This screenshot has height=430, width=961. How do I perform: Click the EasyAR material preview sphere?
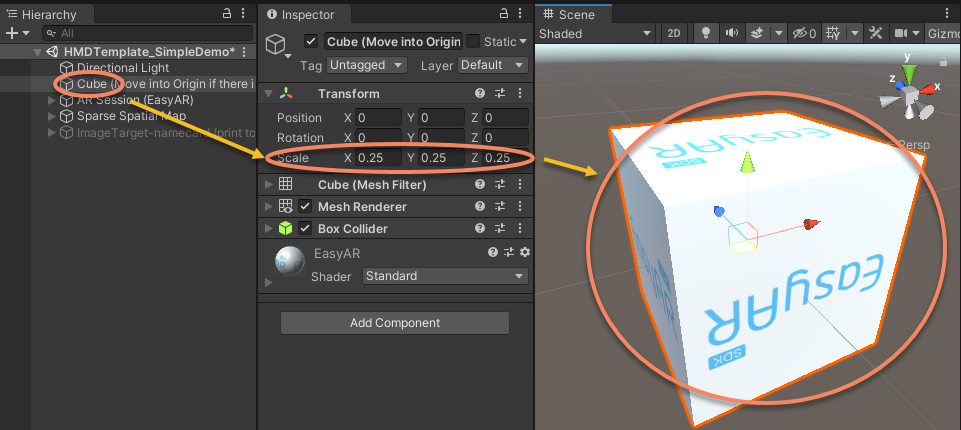[x=290, y=261]
